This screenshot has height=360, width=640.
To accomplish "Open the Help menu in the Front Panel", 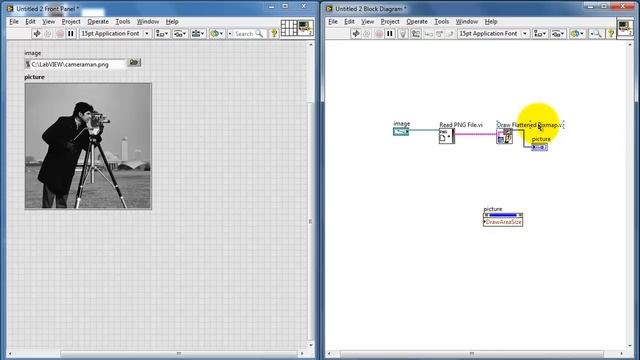I will pyautogui.click(x=172, y=21).
